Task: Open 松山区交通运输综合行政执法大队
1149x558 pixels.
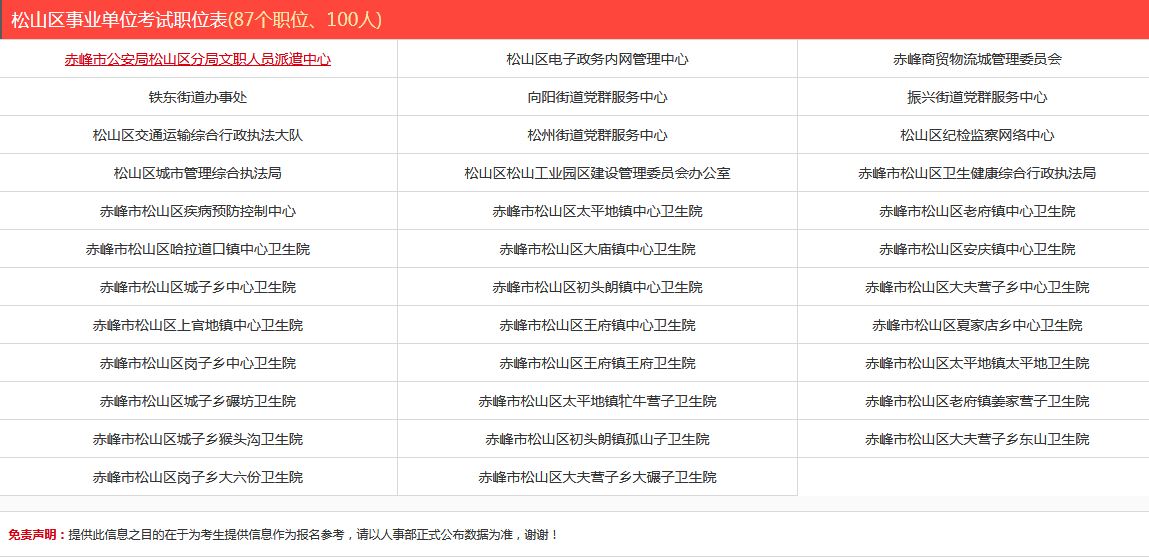Action: [x=198, y=136]
